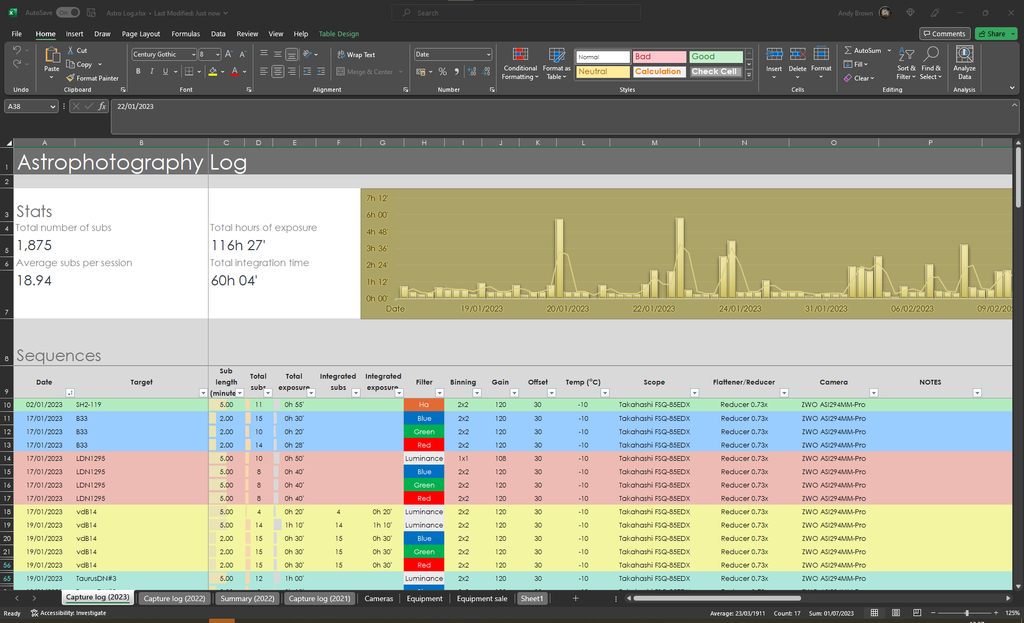Viewport: 1024px width, 623px height.
Task: Click the Delete cells icon
Action: tap(797, 56)
